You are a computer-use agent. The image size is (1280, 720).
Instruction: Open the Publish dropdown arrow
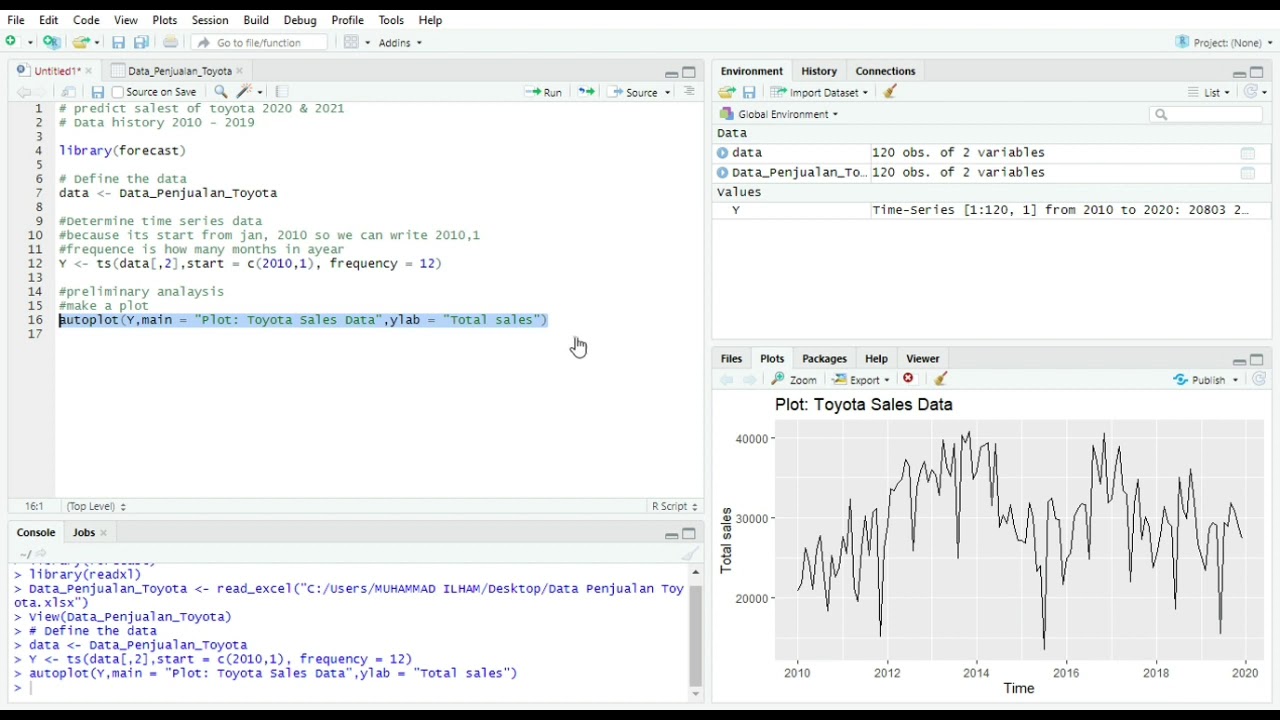pyautogui.click(x=1236, y=380)
